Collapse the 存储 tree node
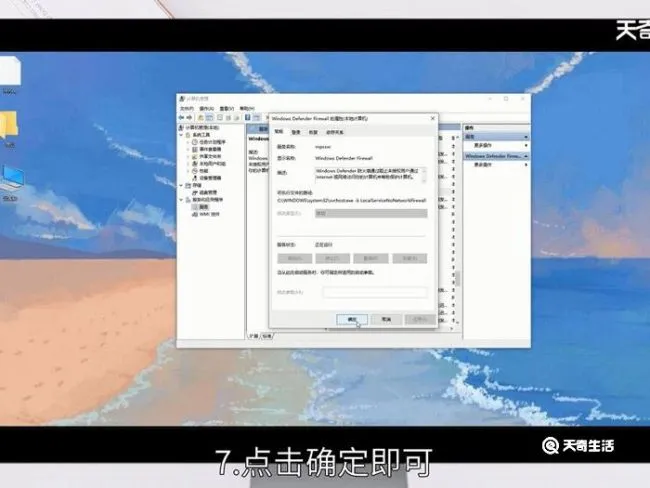This screenshot has height=488, width=650. click(x=182, y=185)
